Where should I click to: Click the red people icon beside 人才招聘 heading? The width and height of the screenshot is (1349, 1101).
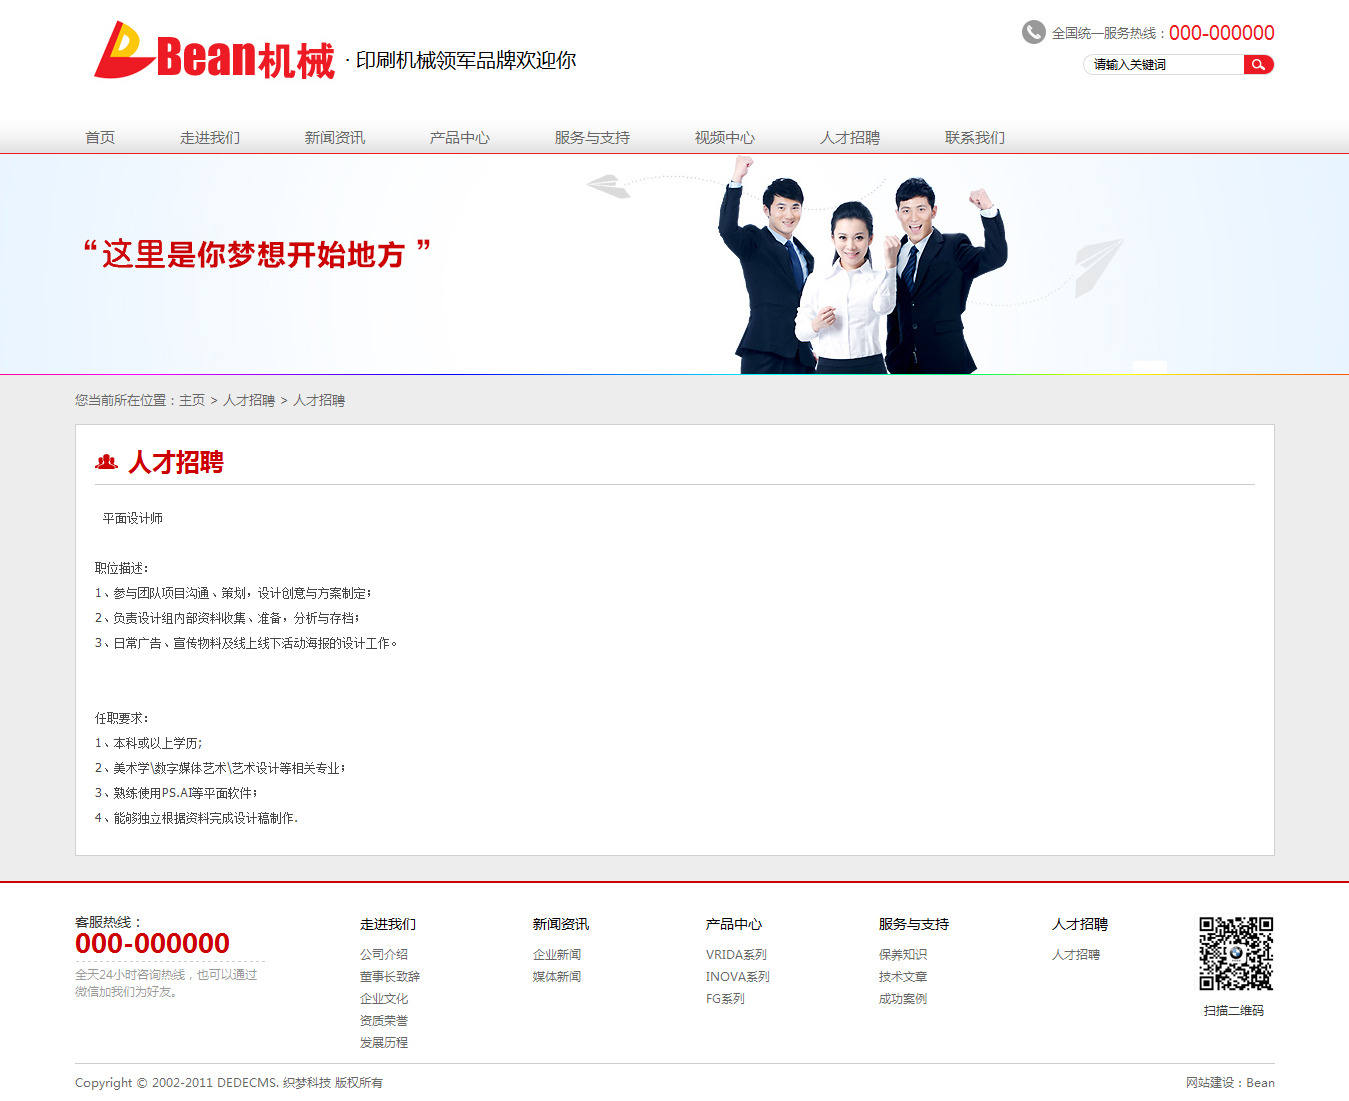click(106, 462)
